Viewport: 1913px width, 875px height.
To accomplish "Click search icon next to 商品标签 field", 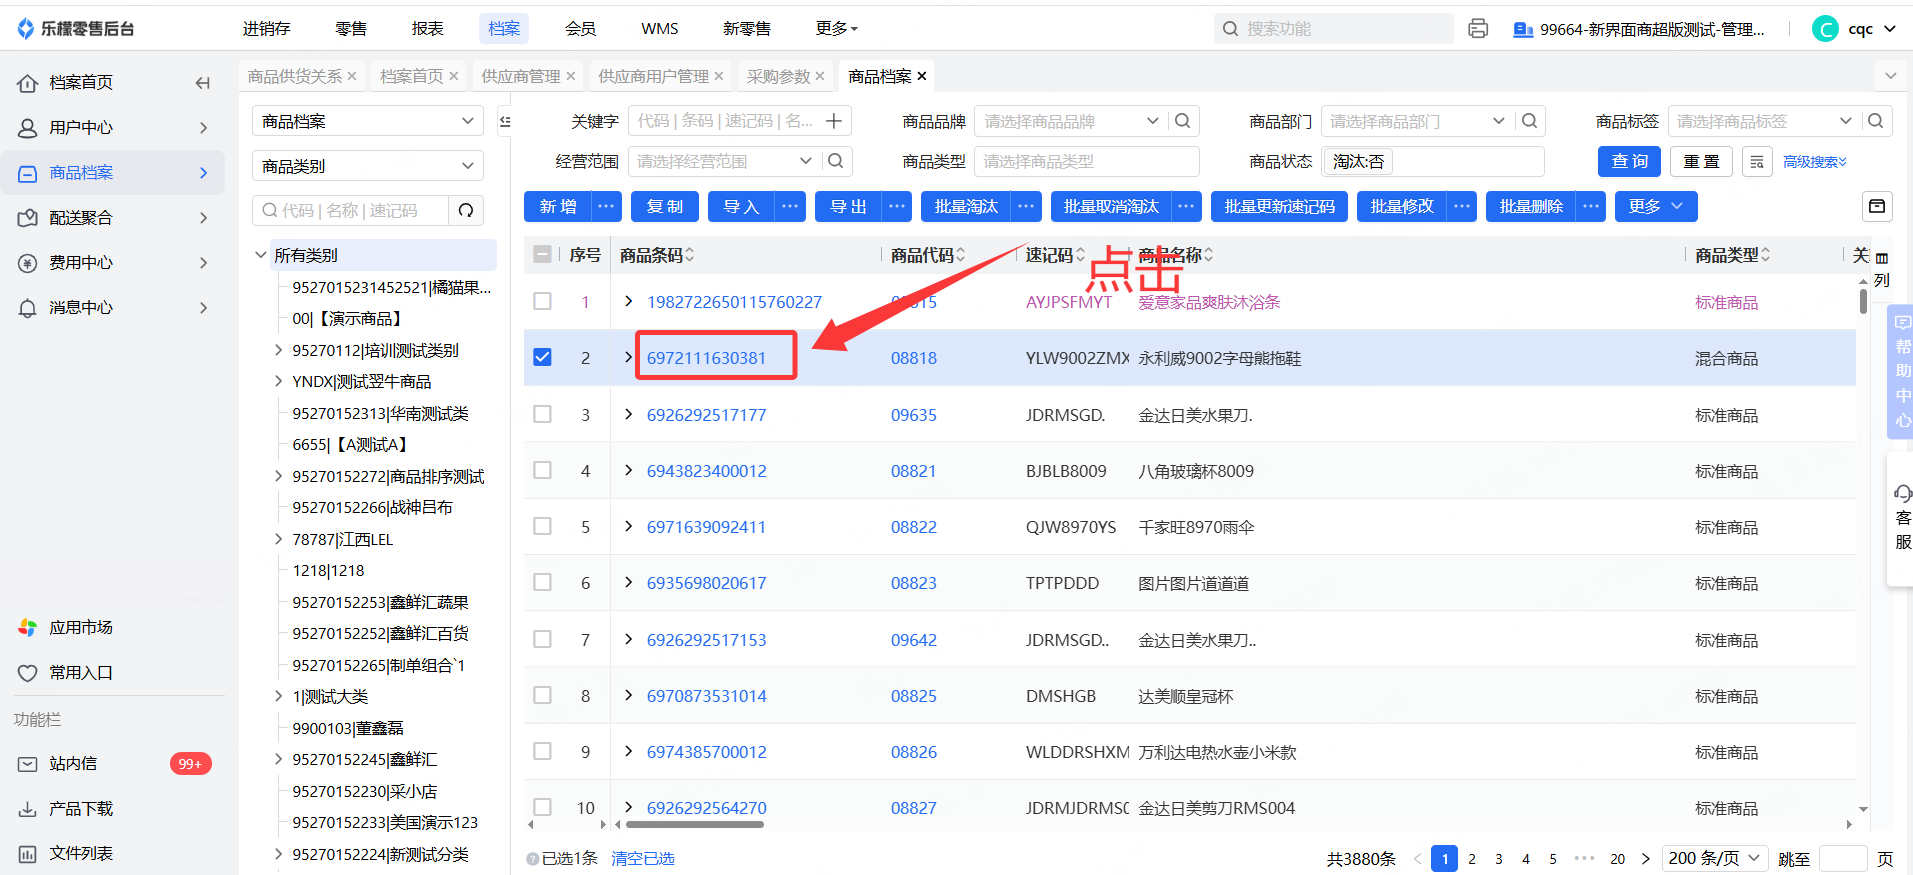I will 1875,121.
